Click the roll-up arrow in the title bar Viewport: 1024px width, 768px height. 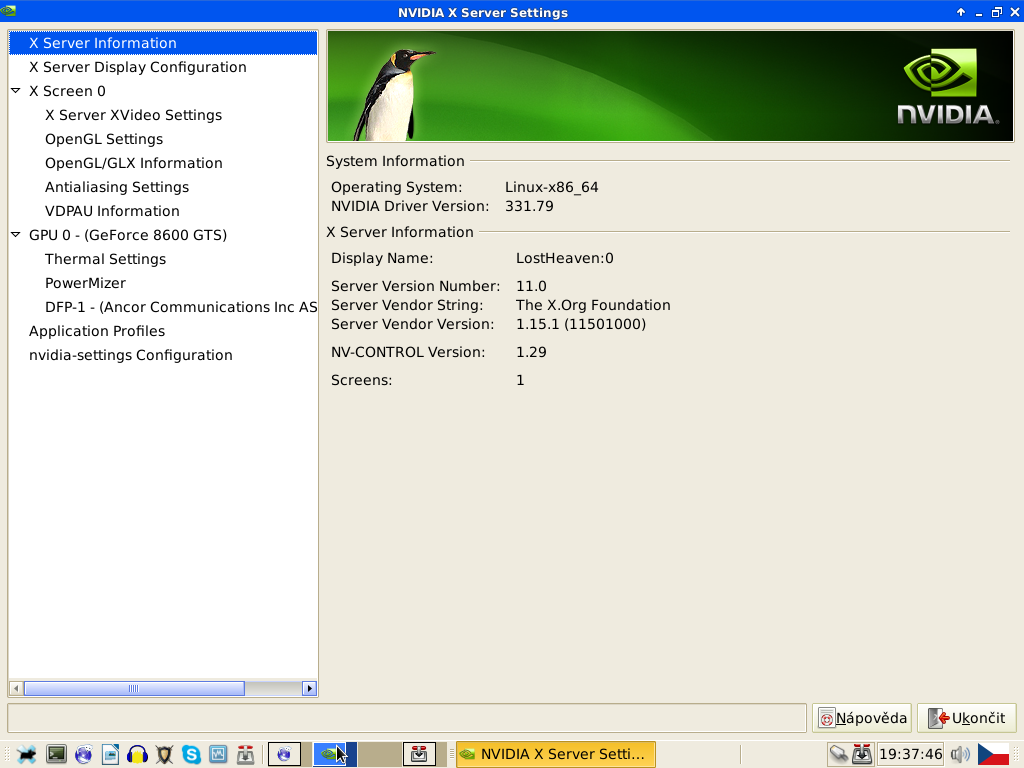click(961, 12)
